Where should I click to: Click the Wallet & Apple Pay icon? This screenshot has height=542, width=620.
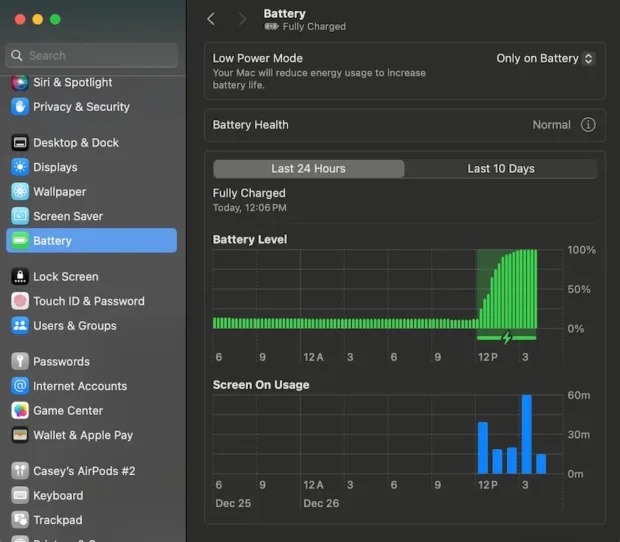20,435
